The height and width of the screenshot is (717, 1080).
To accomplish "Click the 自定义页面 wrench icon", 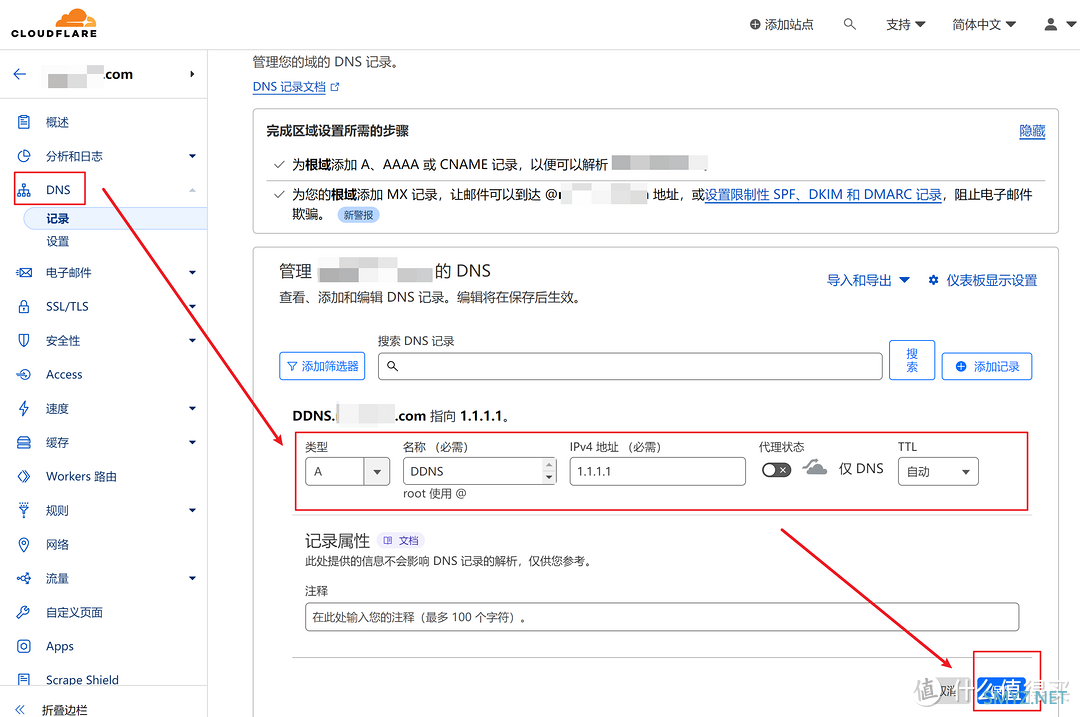I will [x=24, y=612].
